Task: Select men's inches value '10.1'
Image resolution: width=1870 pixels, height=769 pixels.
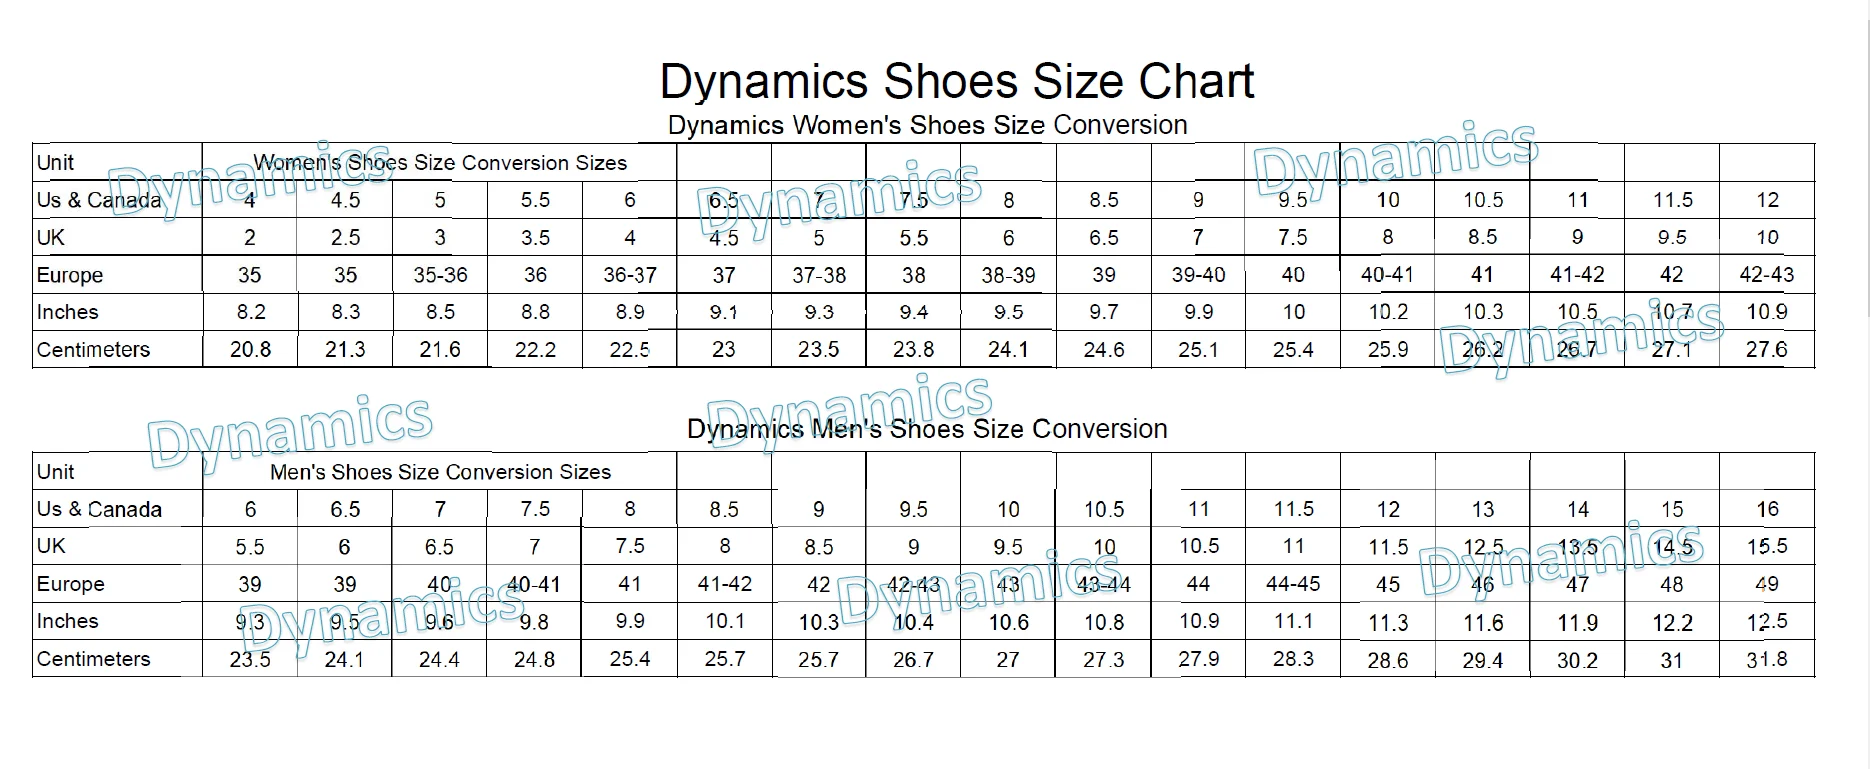Action: coord(725,622)
